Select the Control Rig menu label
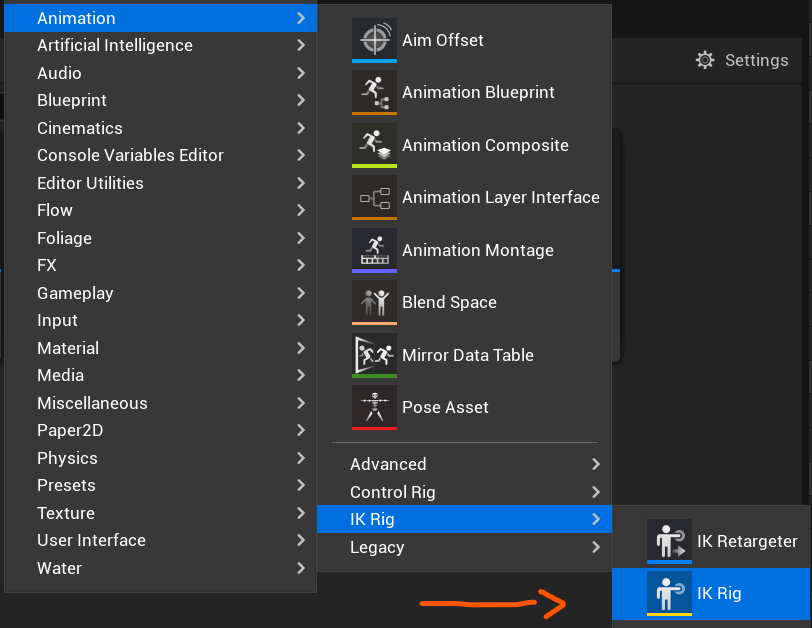 pyautogui.click(x=393, y=492)
